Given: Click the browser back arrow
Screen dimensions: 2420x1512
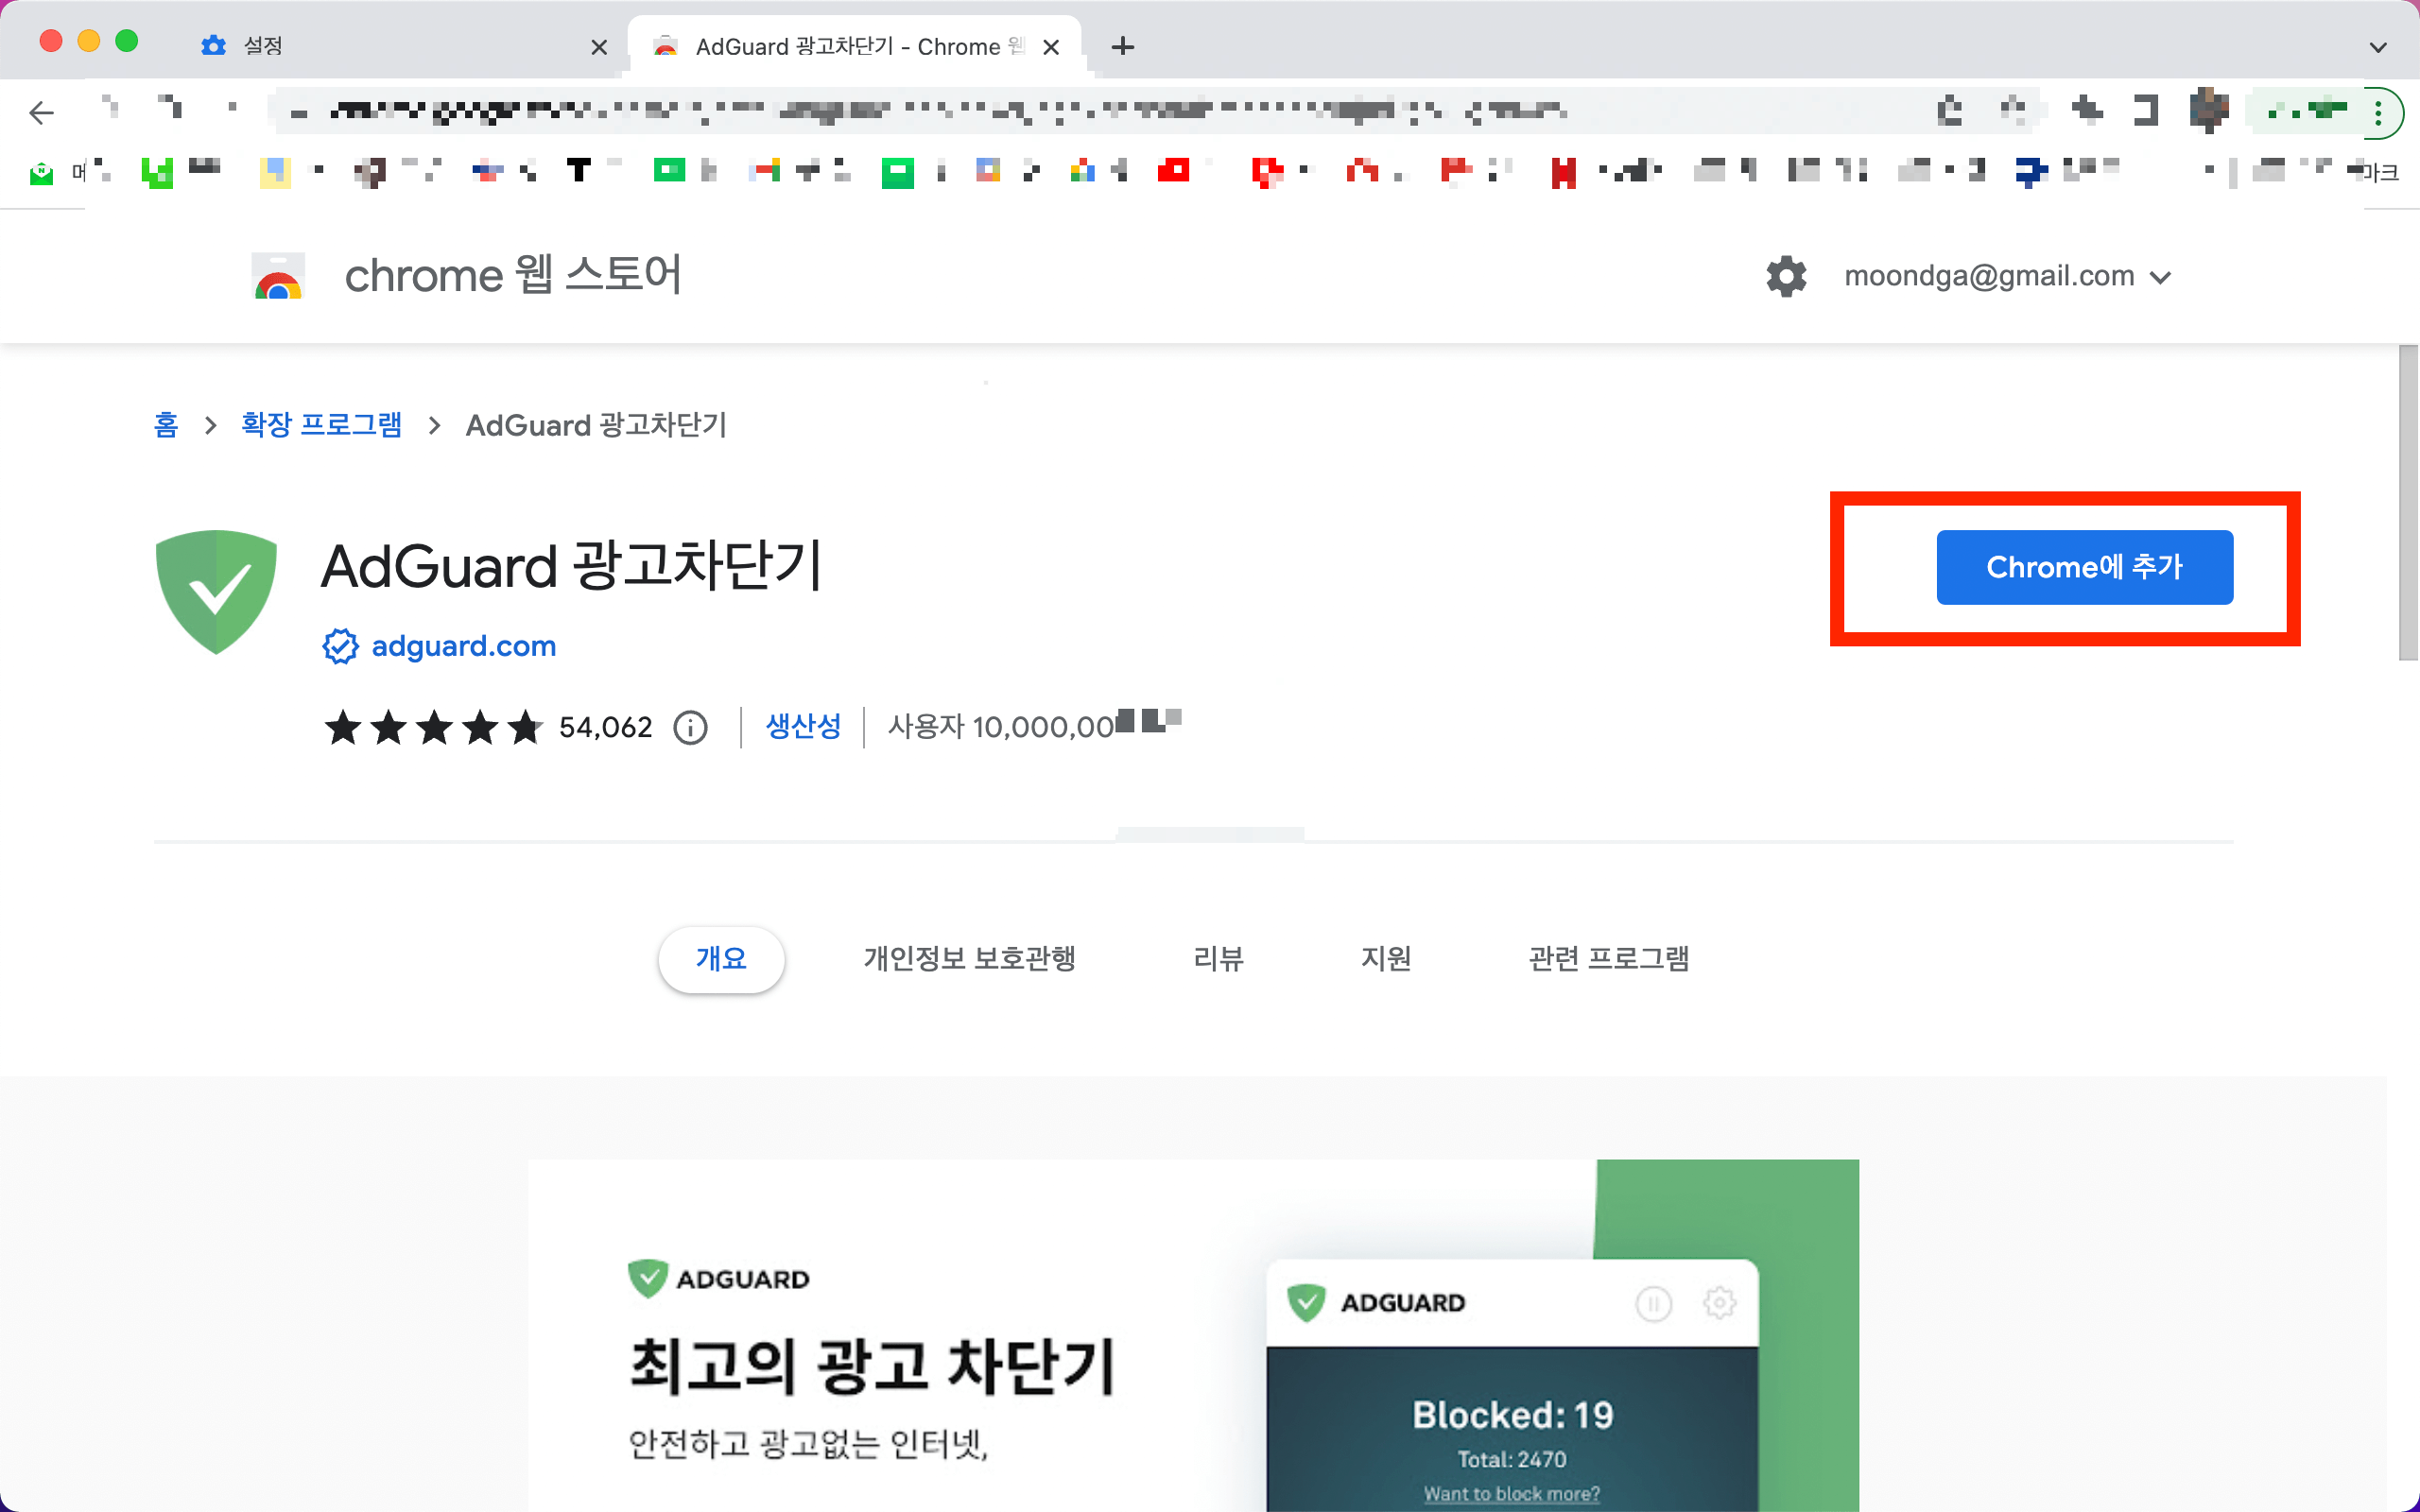Looking at the screenshot, I should click(x=41, y=112).
